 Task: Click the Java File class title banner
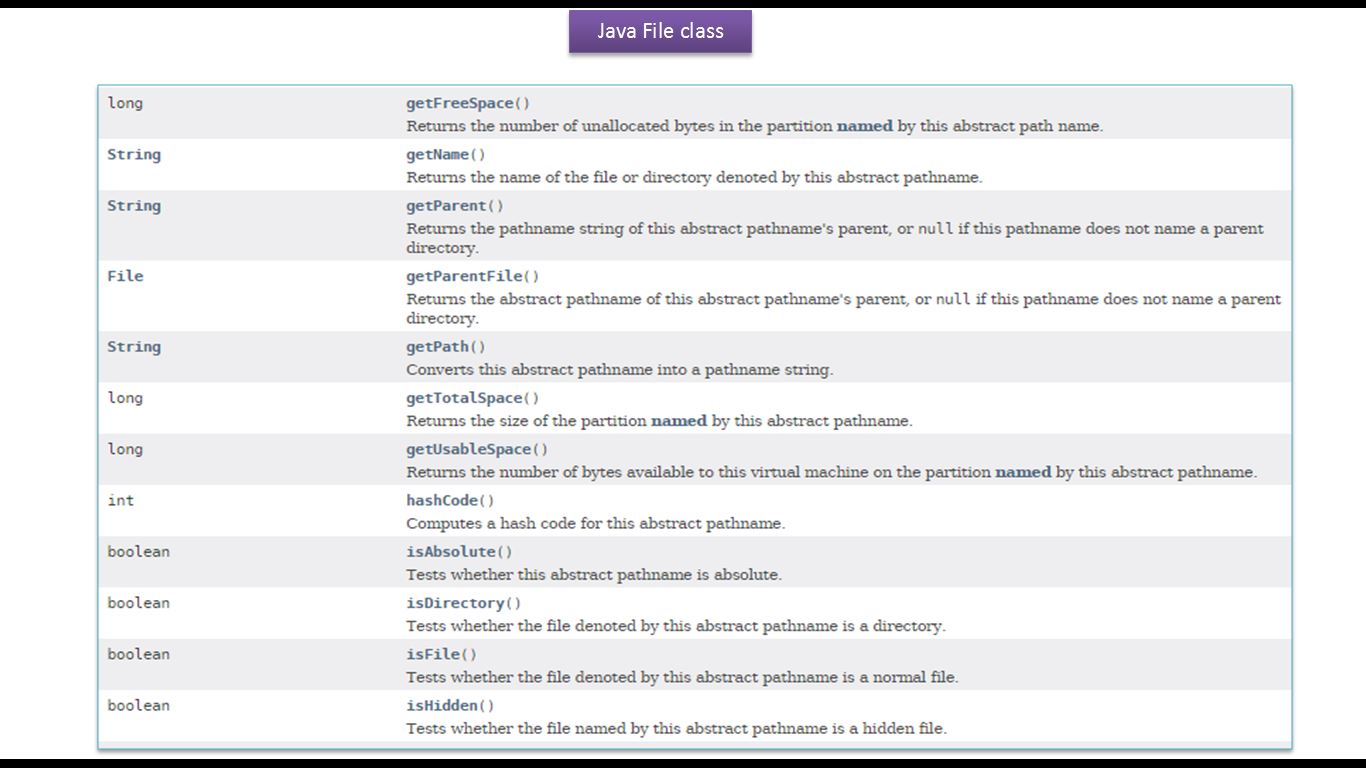click(x=660, y=31)
